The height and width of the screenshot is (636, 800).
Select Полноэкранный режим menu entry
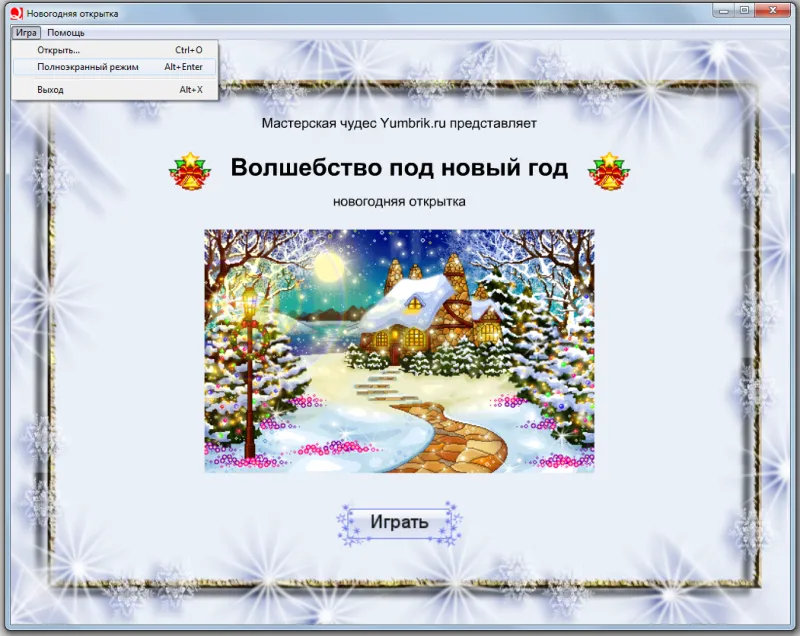115,67
